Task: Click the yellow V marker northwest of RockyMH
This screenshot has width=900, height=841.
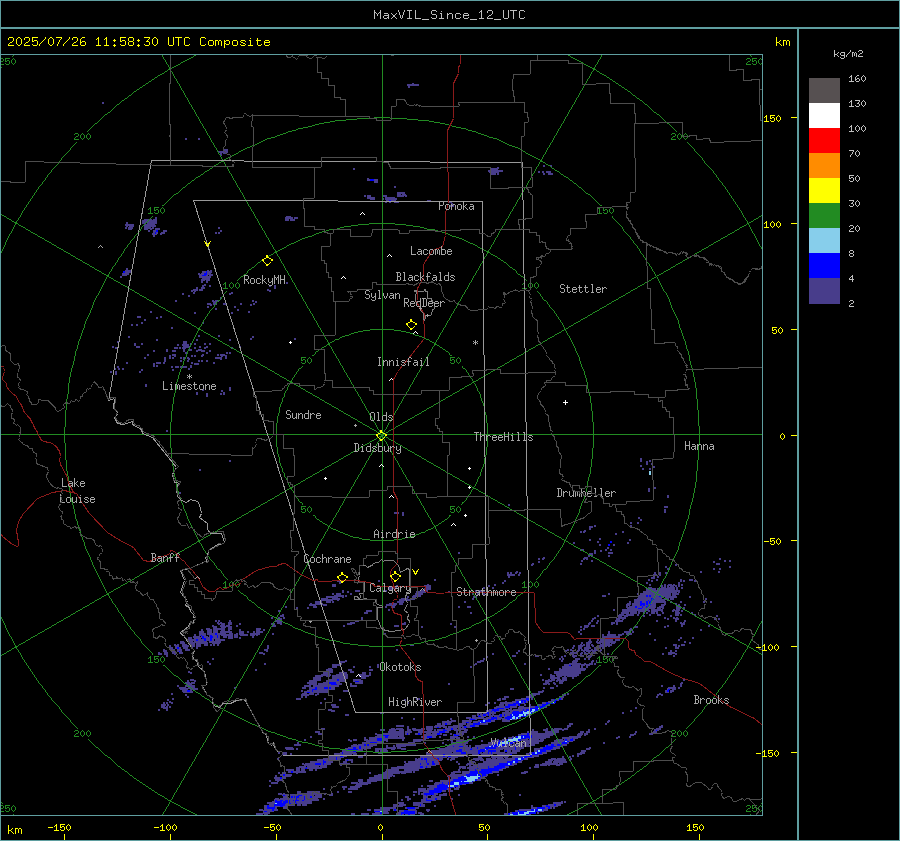Action: tap(208, 244)
